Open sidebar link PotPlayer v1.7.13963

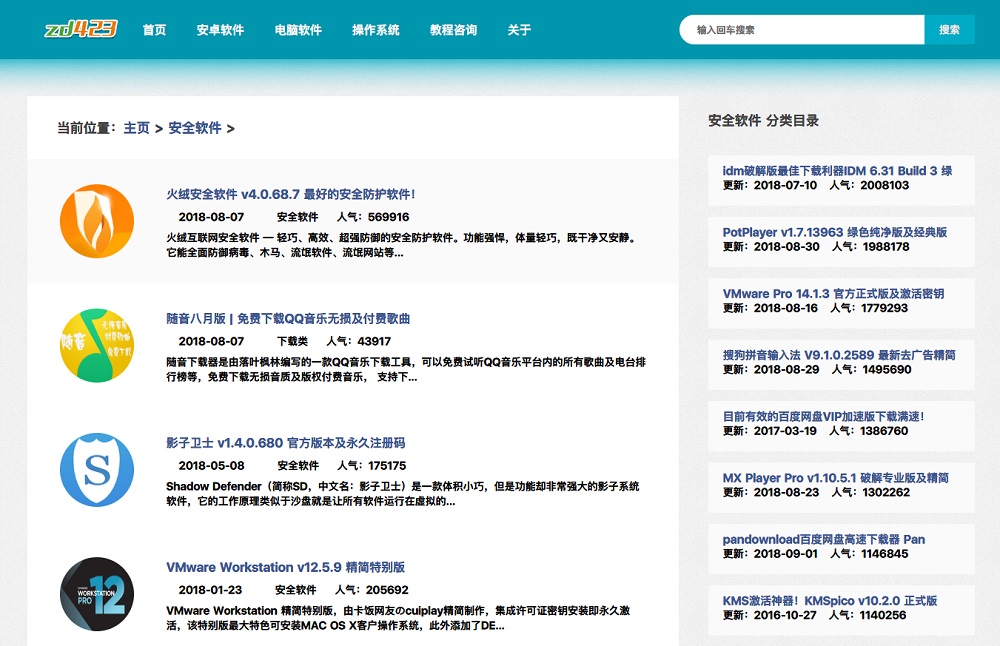click(x=835, y=232)
